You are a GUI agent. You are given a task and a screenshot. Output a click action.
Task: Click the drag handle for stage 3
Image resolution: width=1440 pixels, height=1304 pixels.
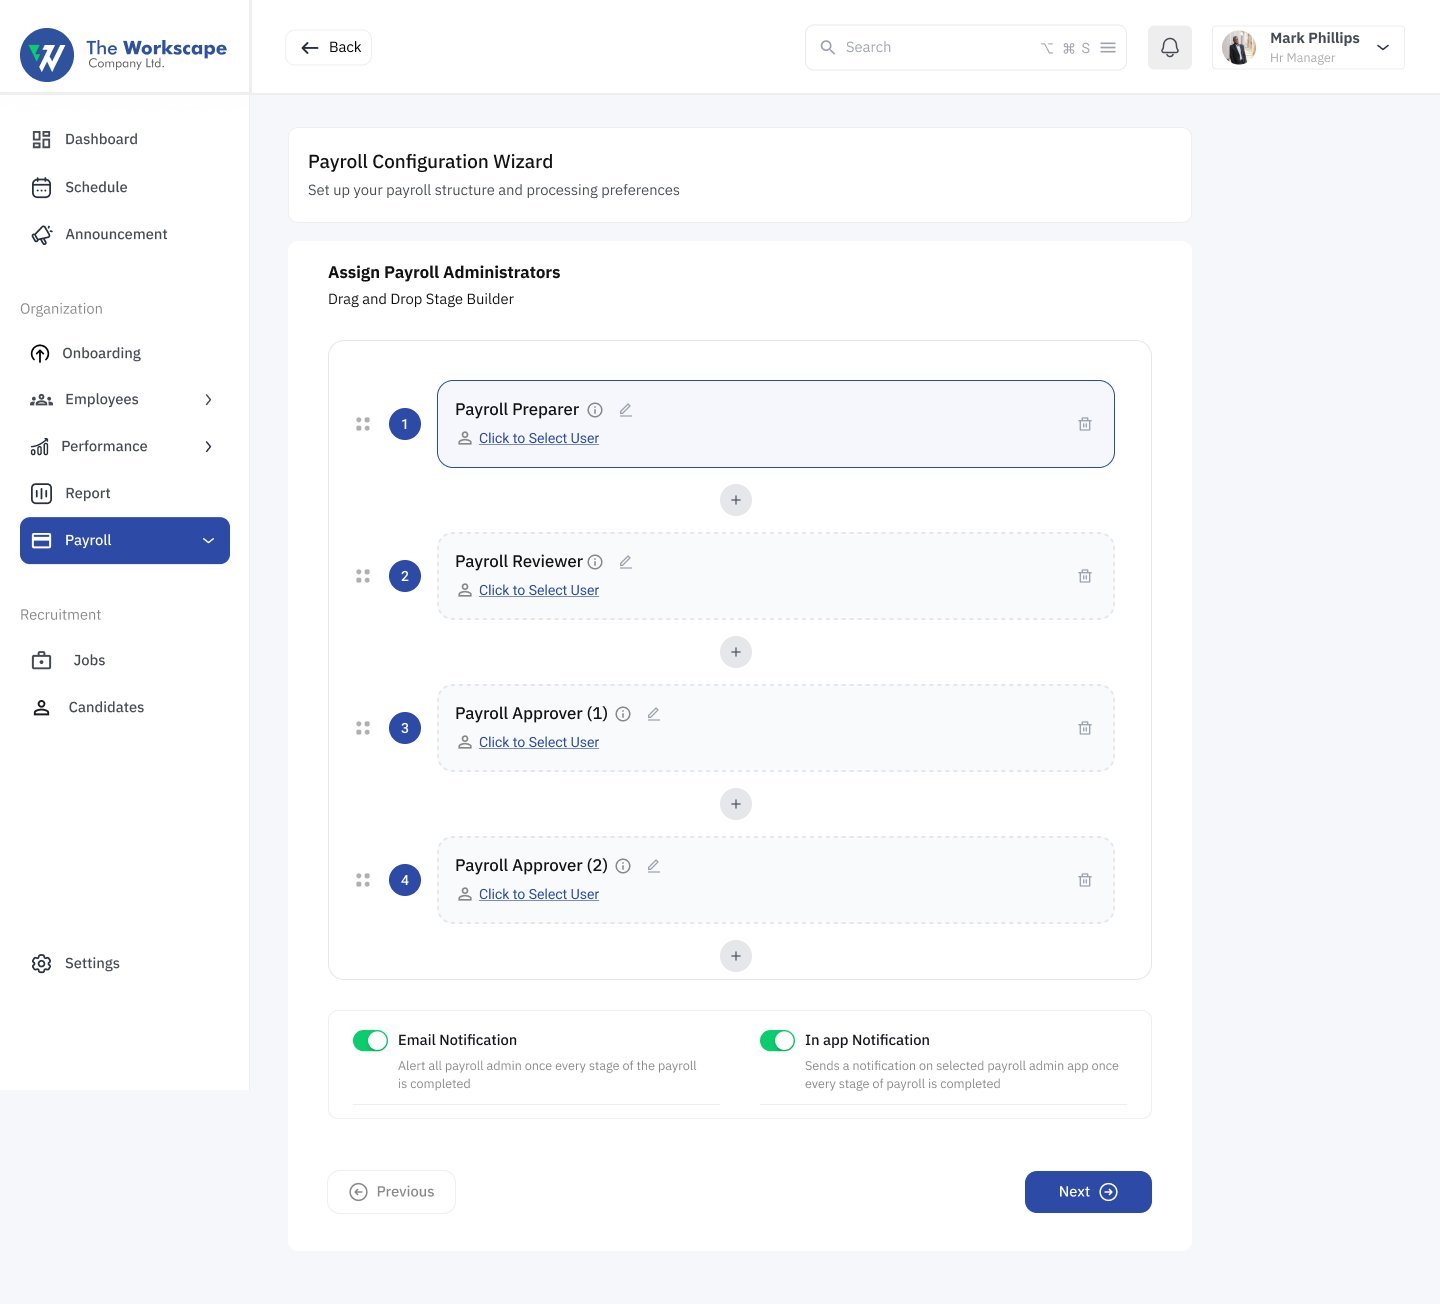(x=363, y=728)
